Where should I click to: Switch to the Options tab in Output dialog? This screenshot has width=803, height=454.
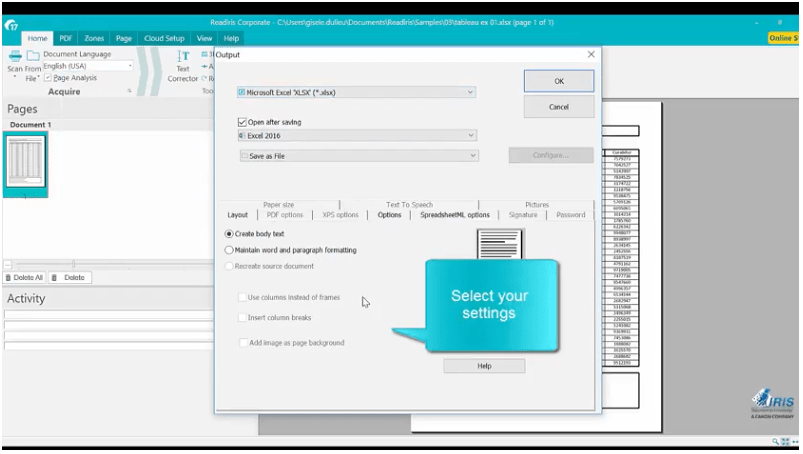[x=389, y=215]
